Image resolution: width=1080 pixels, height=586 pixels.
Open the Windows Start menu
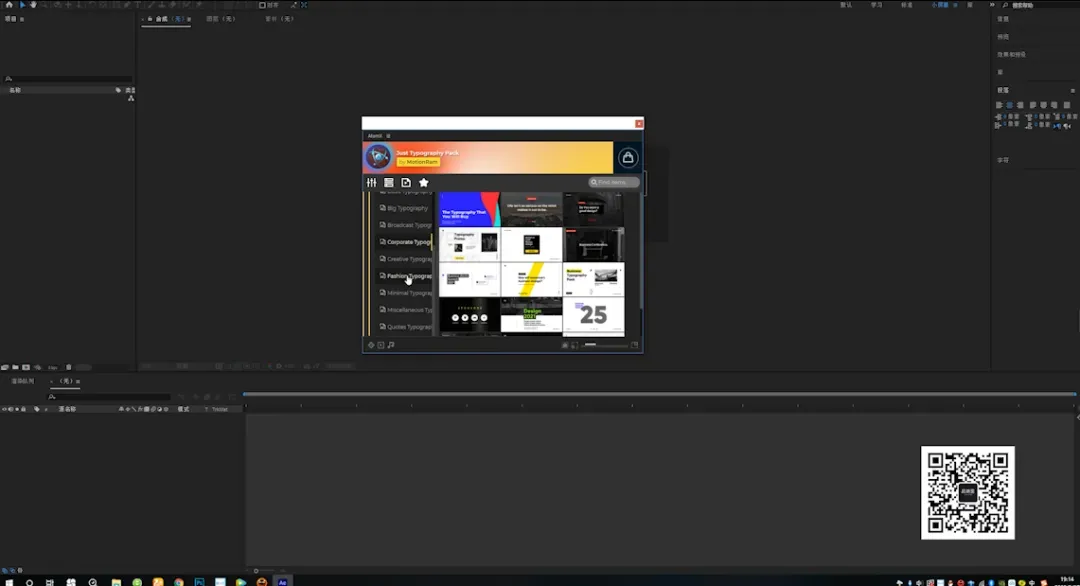[x=9, y=583]
